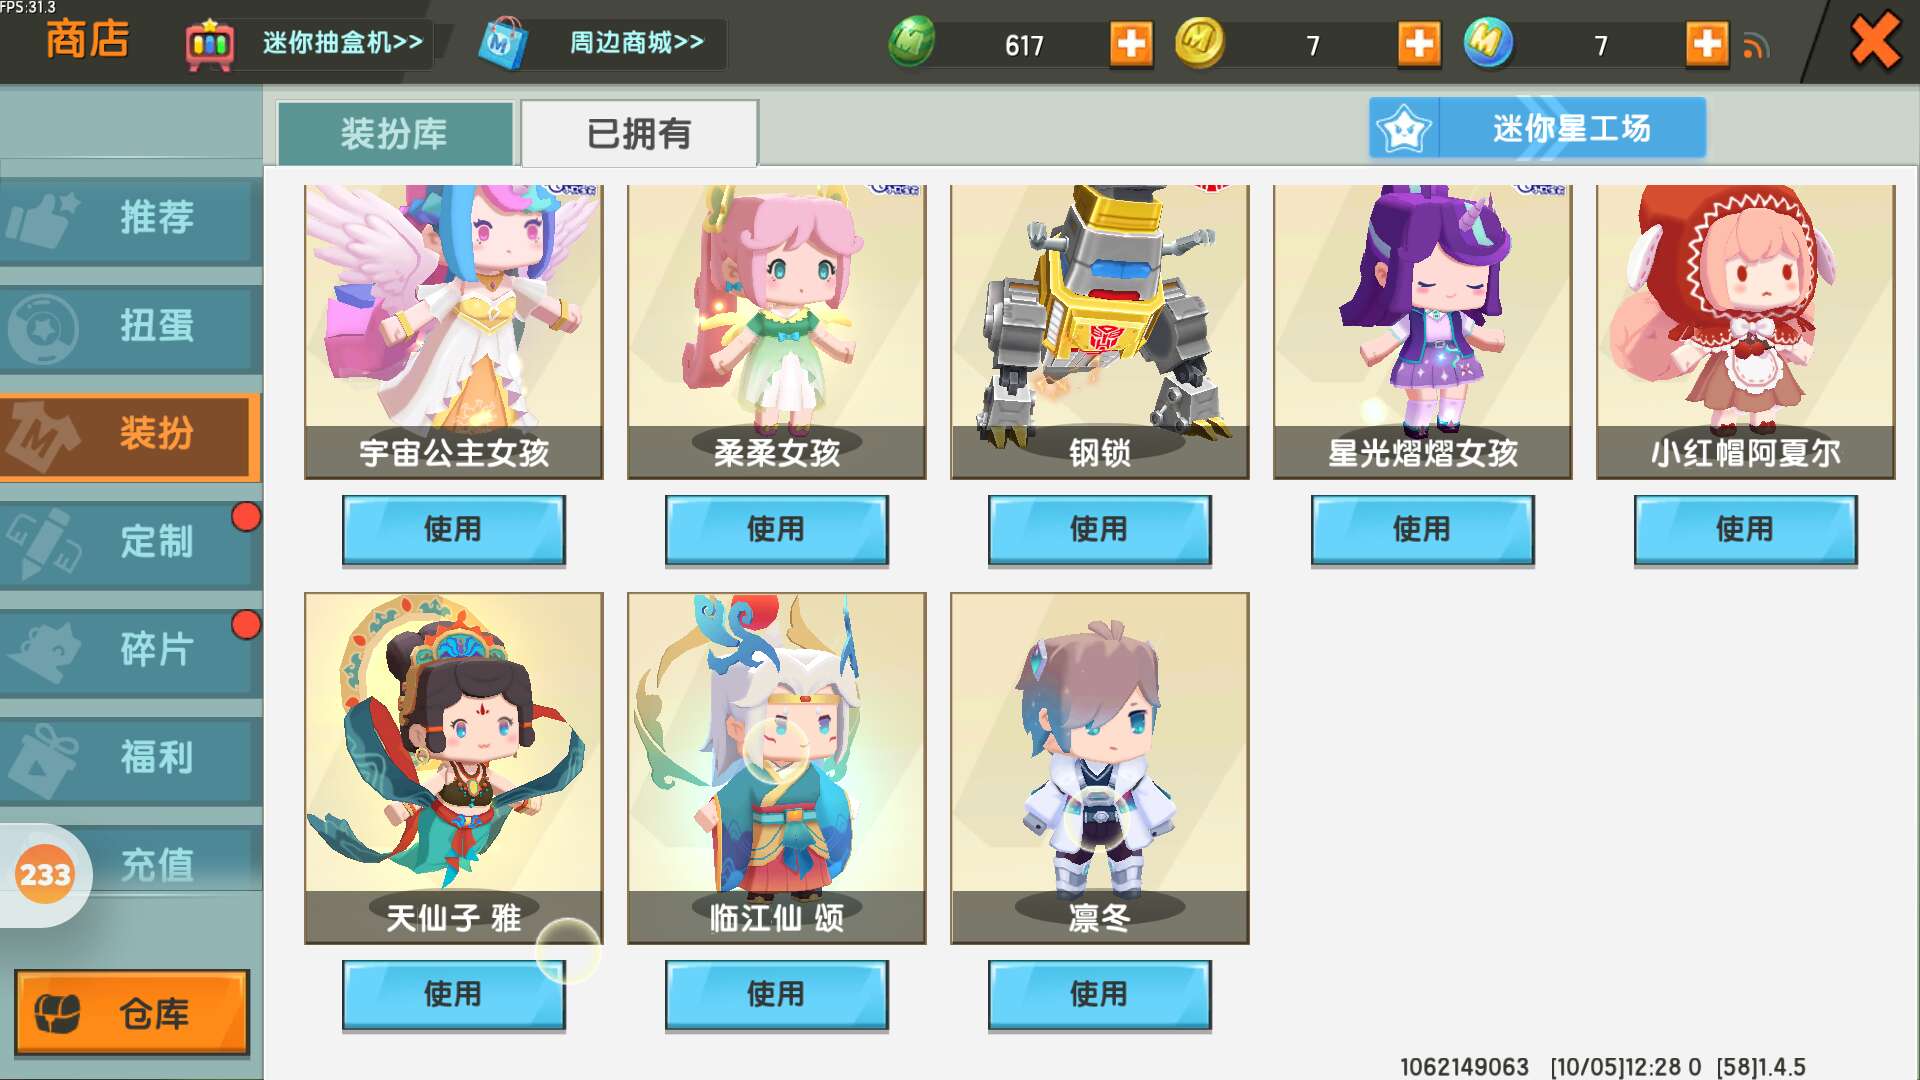
Task: Add gold coins with plus icon
Action: point(1419,44)
